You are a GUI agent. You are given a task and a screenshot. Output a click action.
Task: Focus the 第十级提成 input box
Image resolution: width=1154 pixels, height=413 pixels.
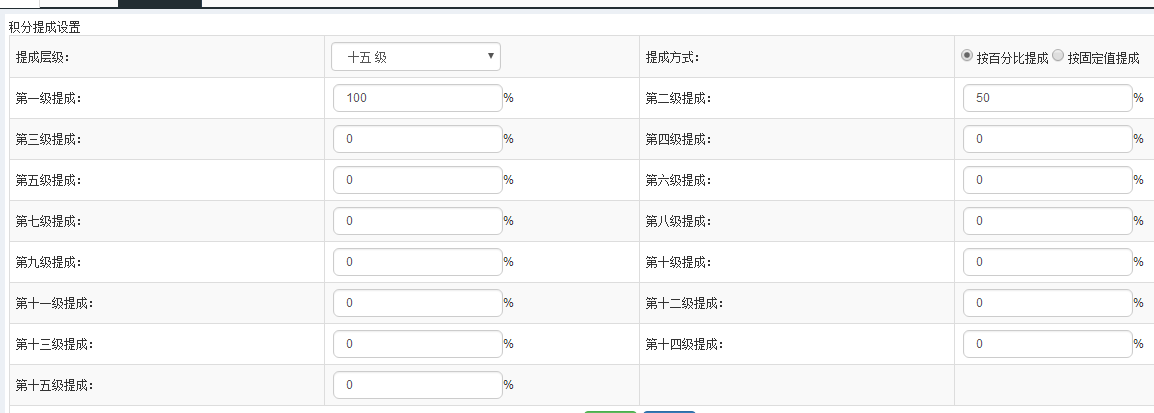tap(1047, 262)
